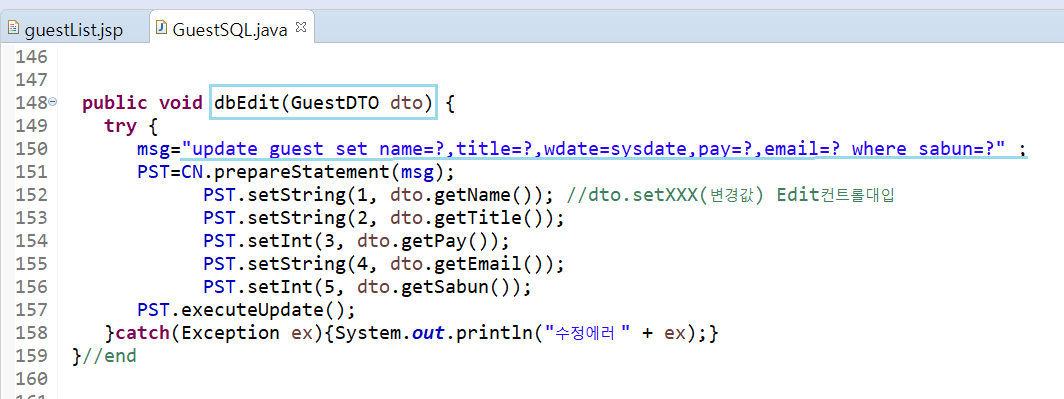This screenshot has height=399, width=1064.
Task: Click 'dto.getSabun()' on line 156
Action: pyautogui.click(x=435, y=286)
